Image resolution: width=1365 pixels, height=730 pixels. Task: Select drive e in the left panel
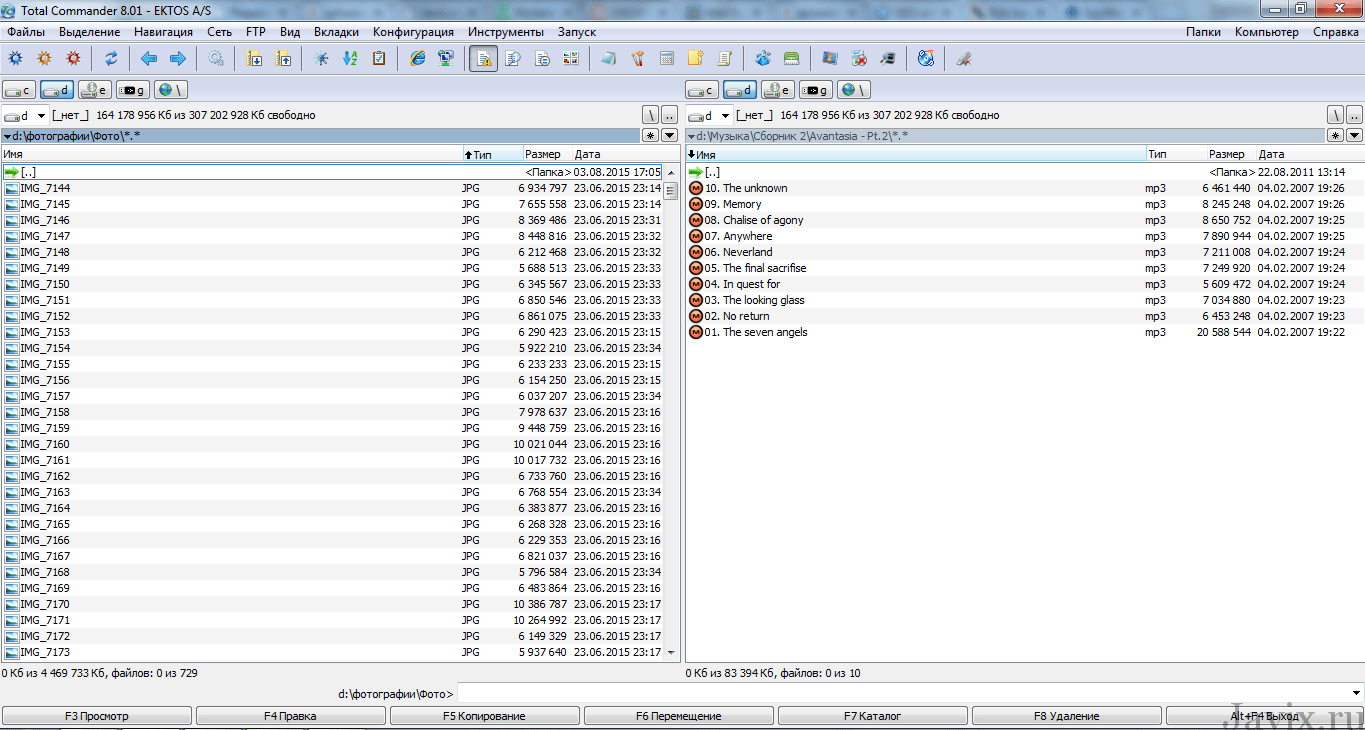pyautogui.click(x=95, y=90)
